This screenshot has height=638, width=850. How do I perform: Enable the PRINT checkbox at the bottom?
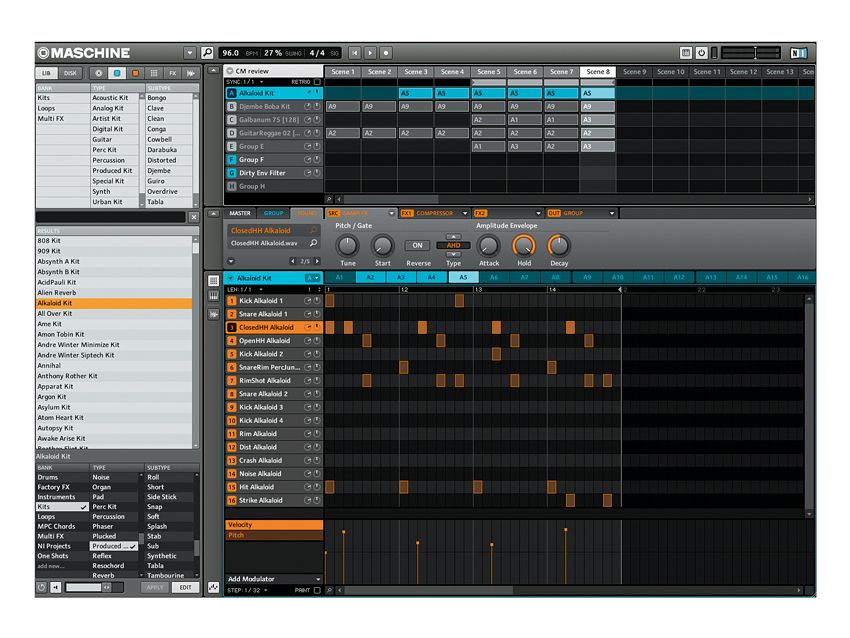click(x=318, y=590)
